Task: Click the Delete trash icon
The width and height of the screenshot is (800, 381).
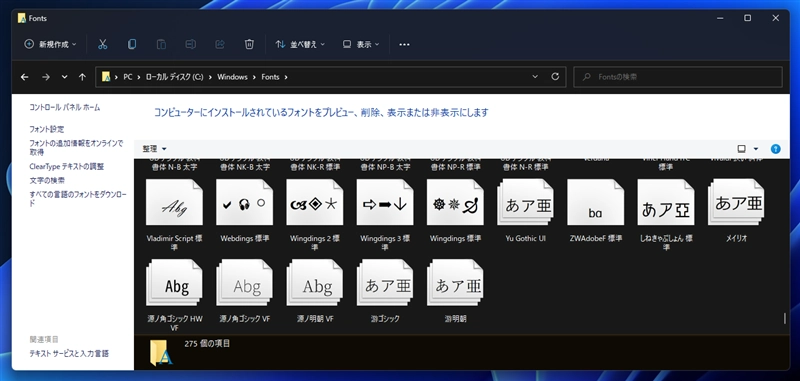Action: tap(249, 44)
